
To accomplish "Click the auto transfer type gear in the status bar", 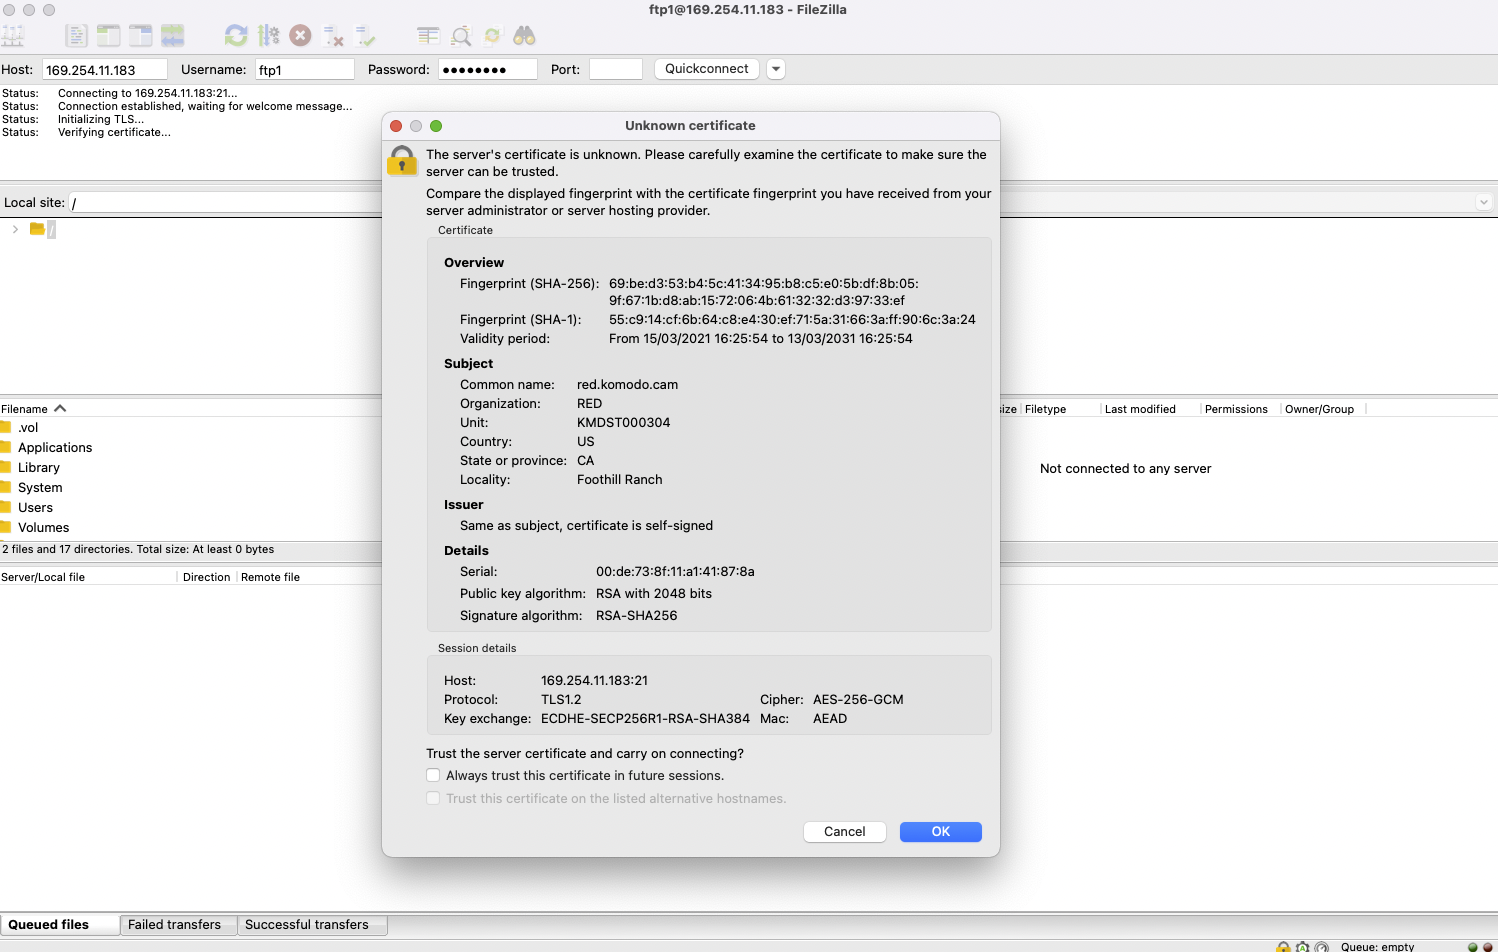I will (x=1302, y=946).
